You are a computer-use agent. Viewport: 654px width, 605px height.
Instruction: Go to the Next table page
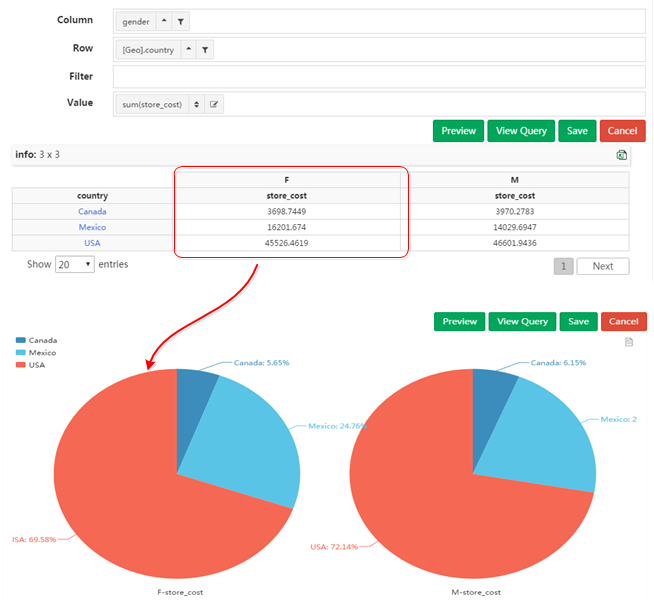603,266
